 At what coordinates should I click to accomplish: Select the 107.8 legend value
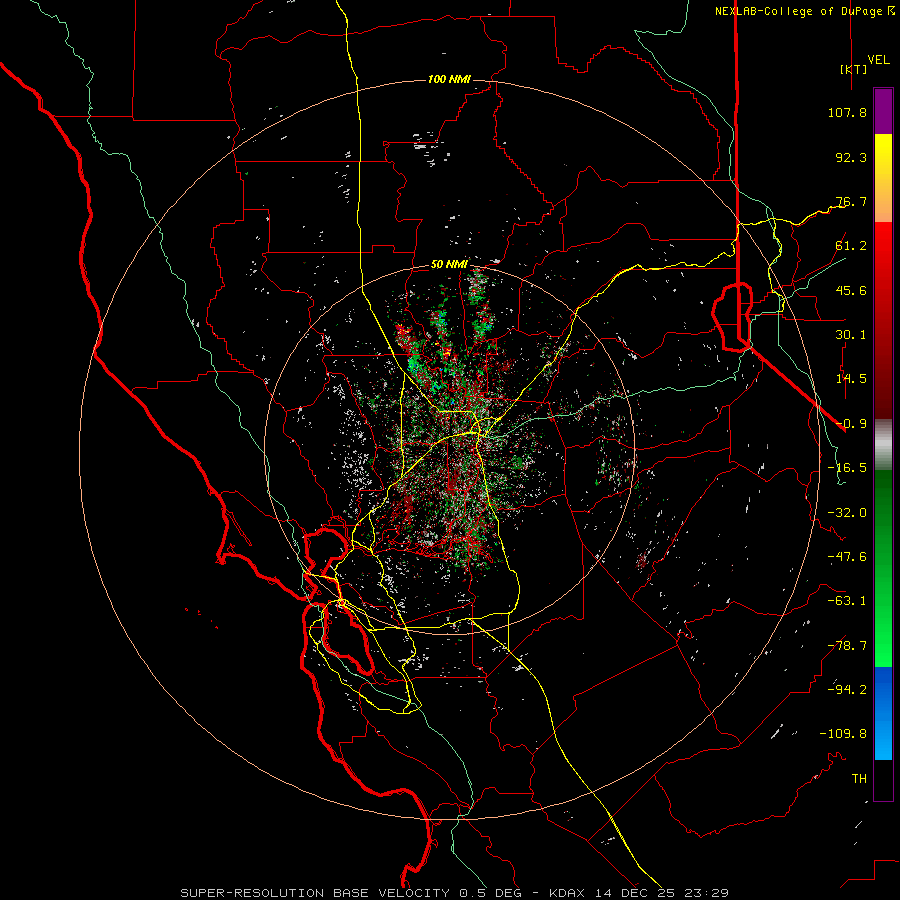coord(847,112)
